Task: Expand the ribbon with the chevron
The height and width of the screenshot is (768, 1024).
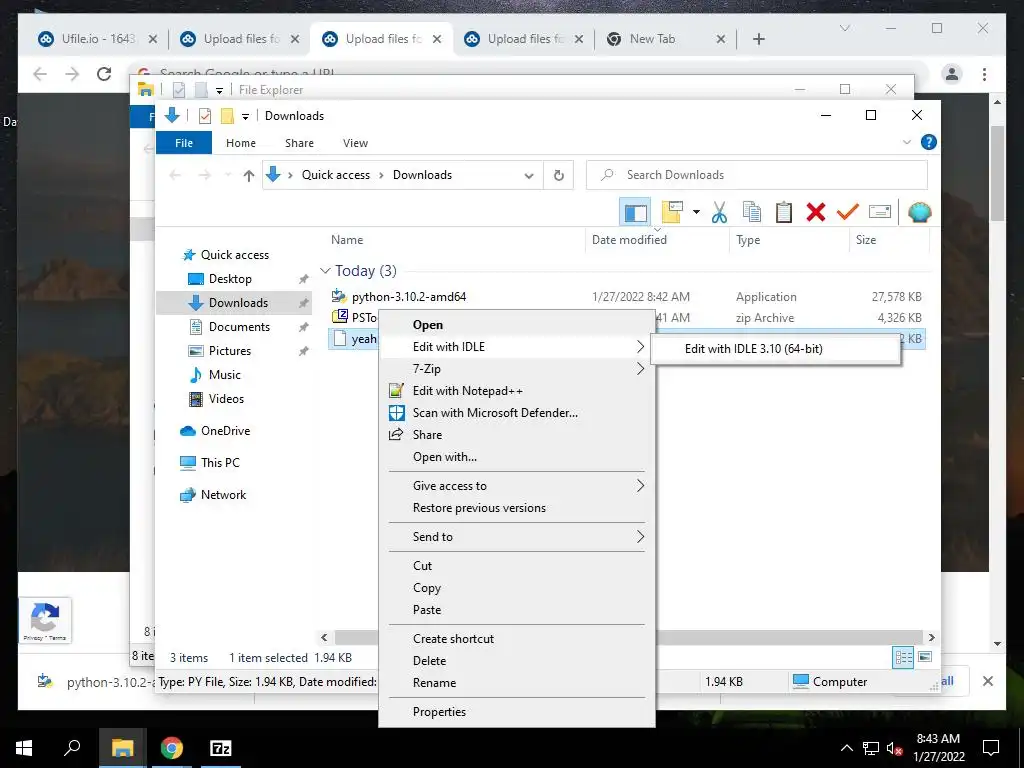Action: tap(906, 142)
